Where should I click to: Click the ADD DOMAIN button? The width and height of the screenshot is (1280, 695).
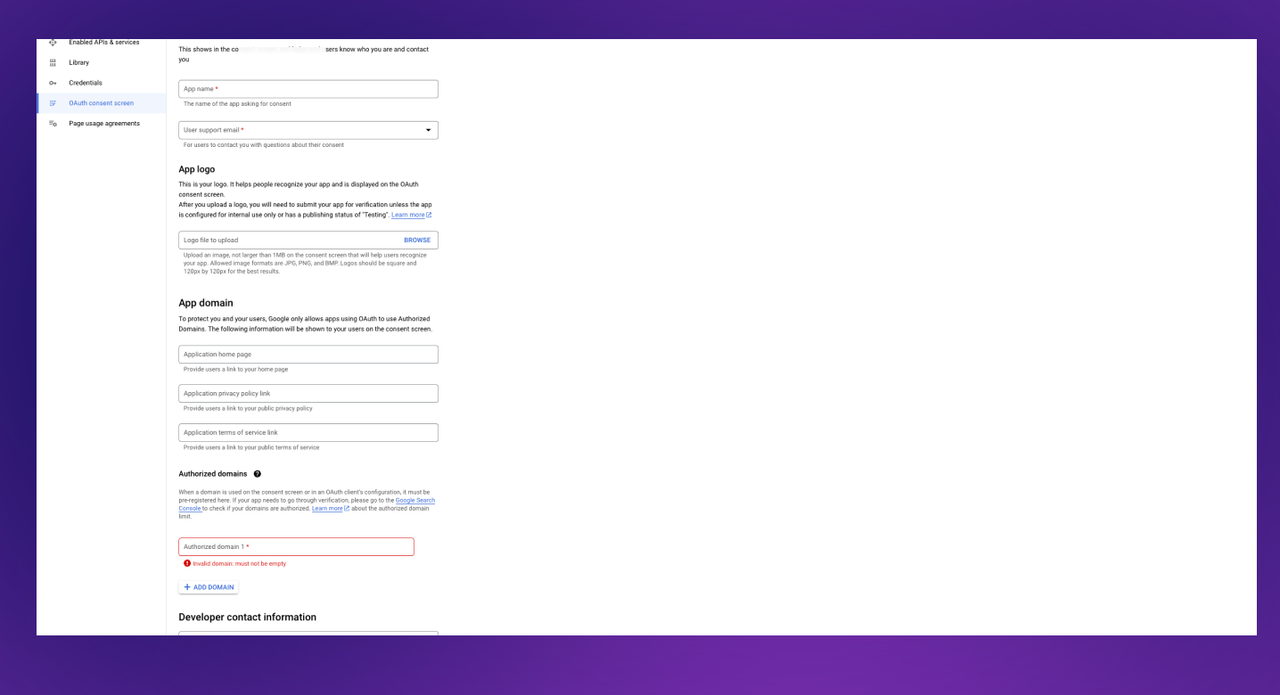(x=208, y=587)
